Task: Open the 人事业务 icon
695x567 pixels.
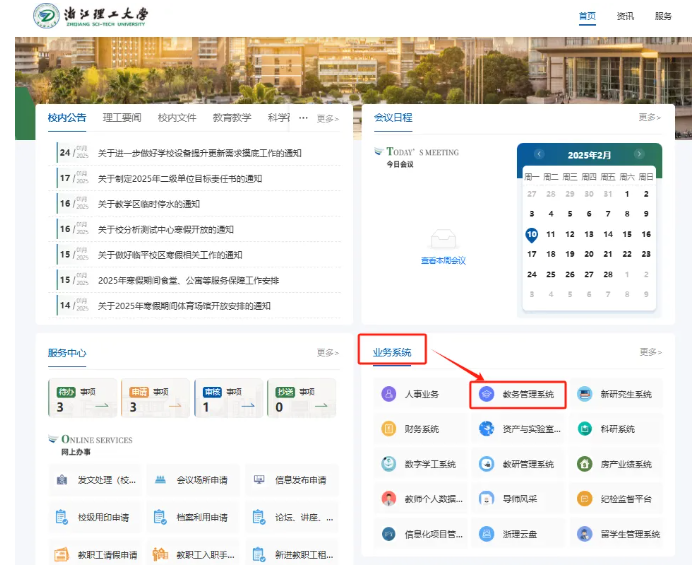Action: point(389,394)
